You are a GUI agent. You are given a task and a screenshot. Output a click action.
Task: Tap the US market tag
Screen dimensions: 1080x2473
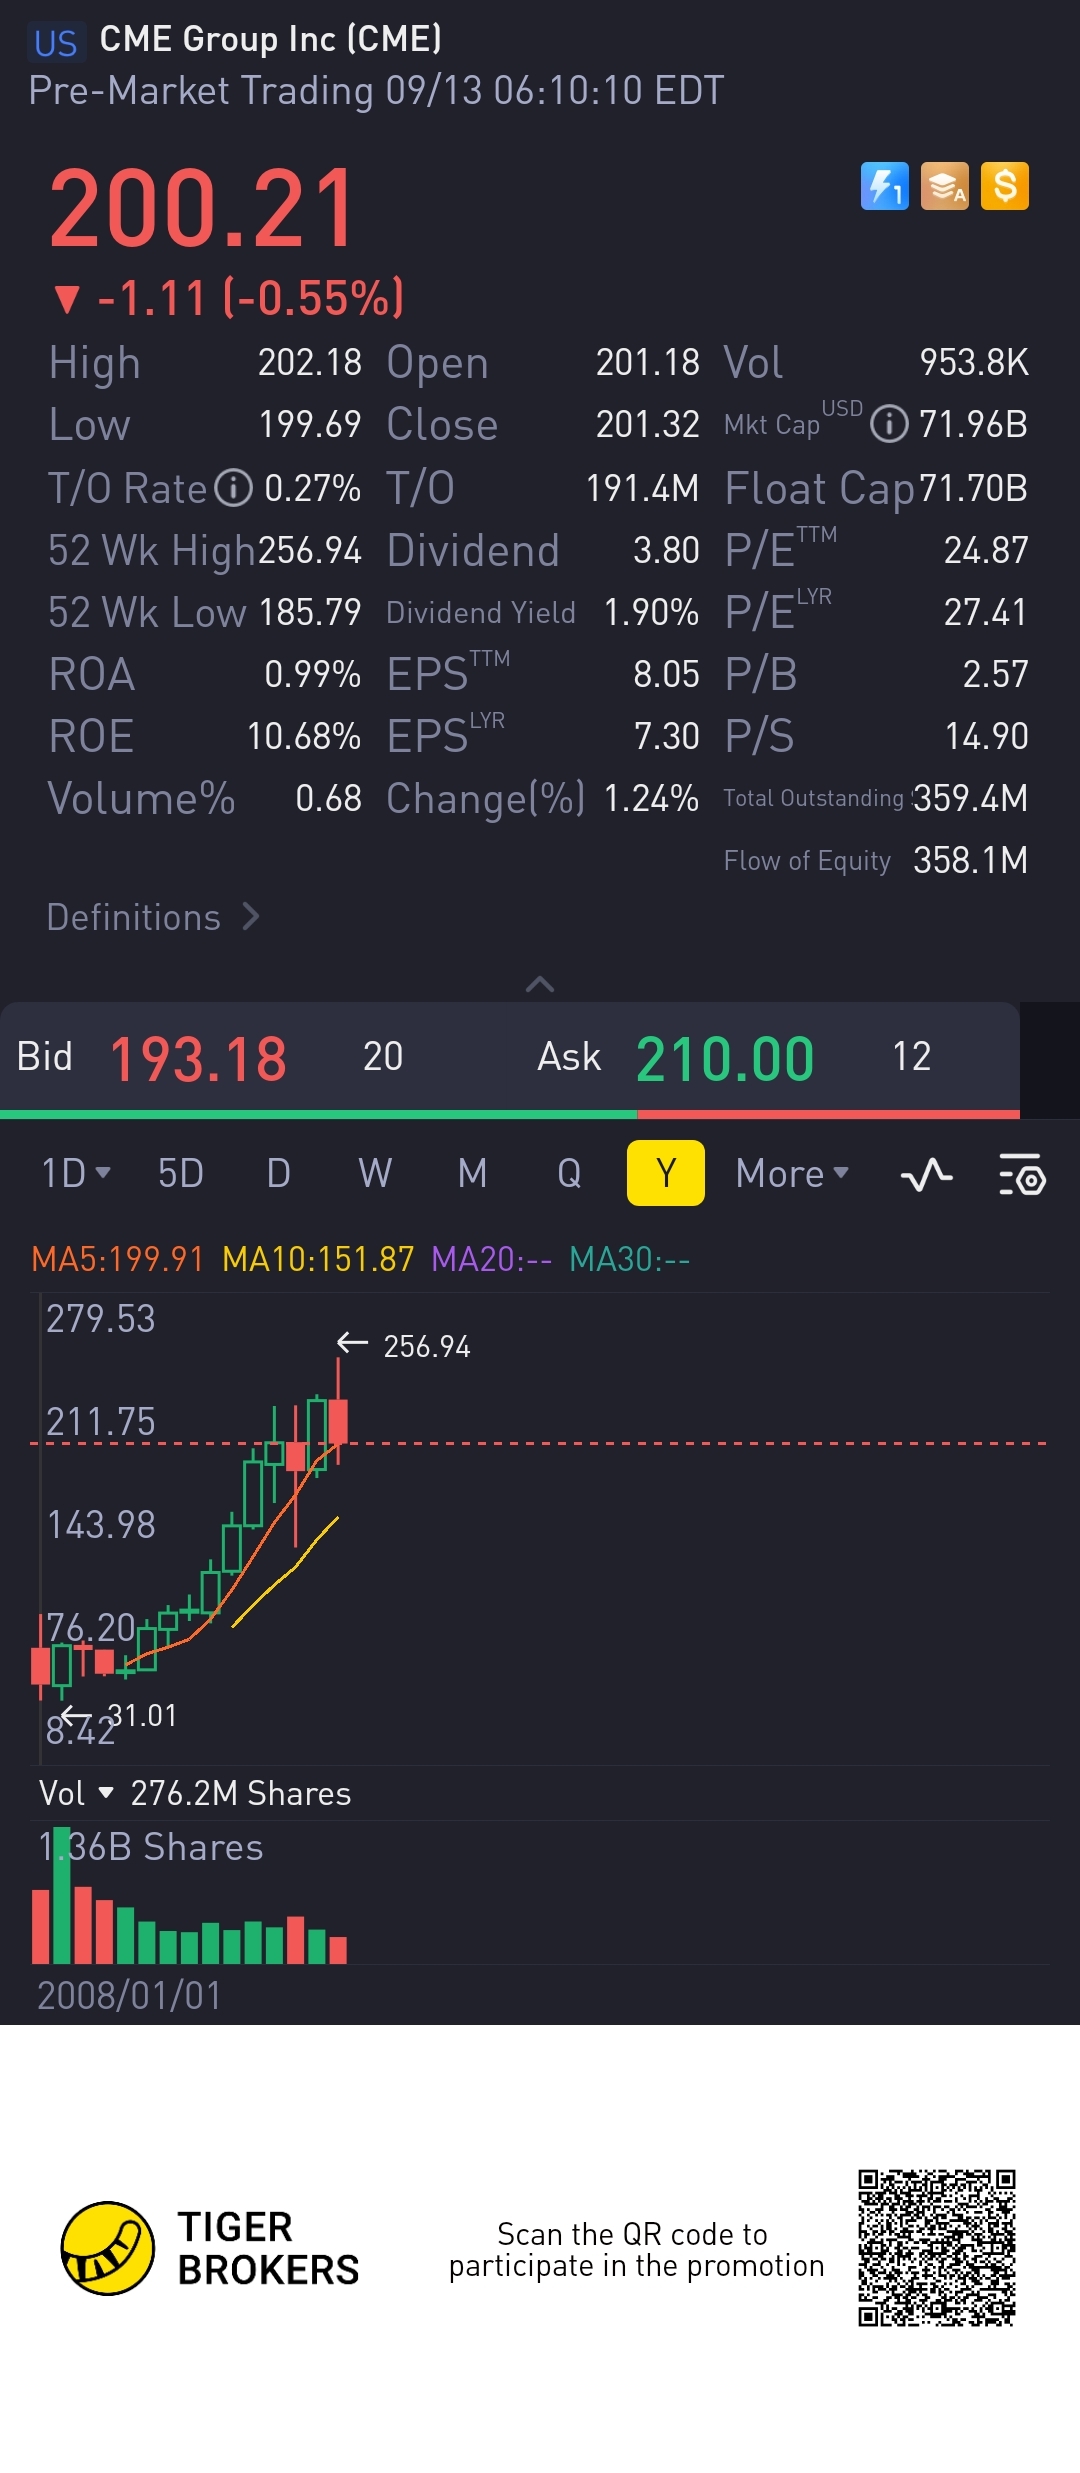pos(55,43)
